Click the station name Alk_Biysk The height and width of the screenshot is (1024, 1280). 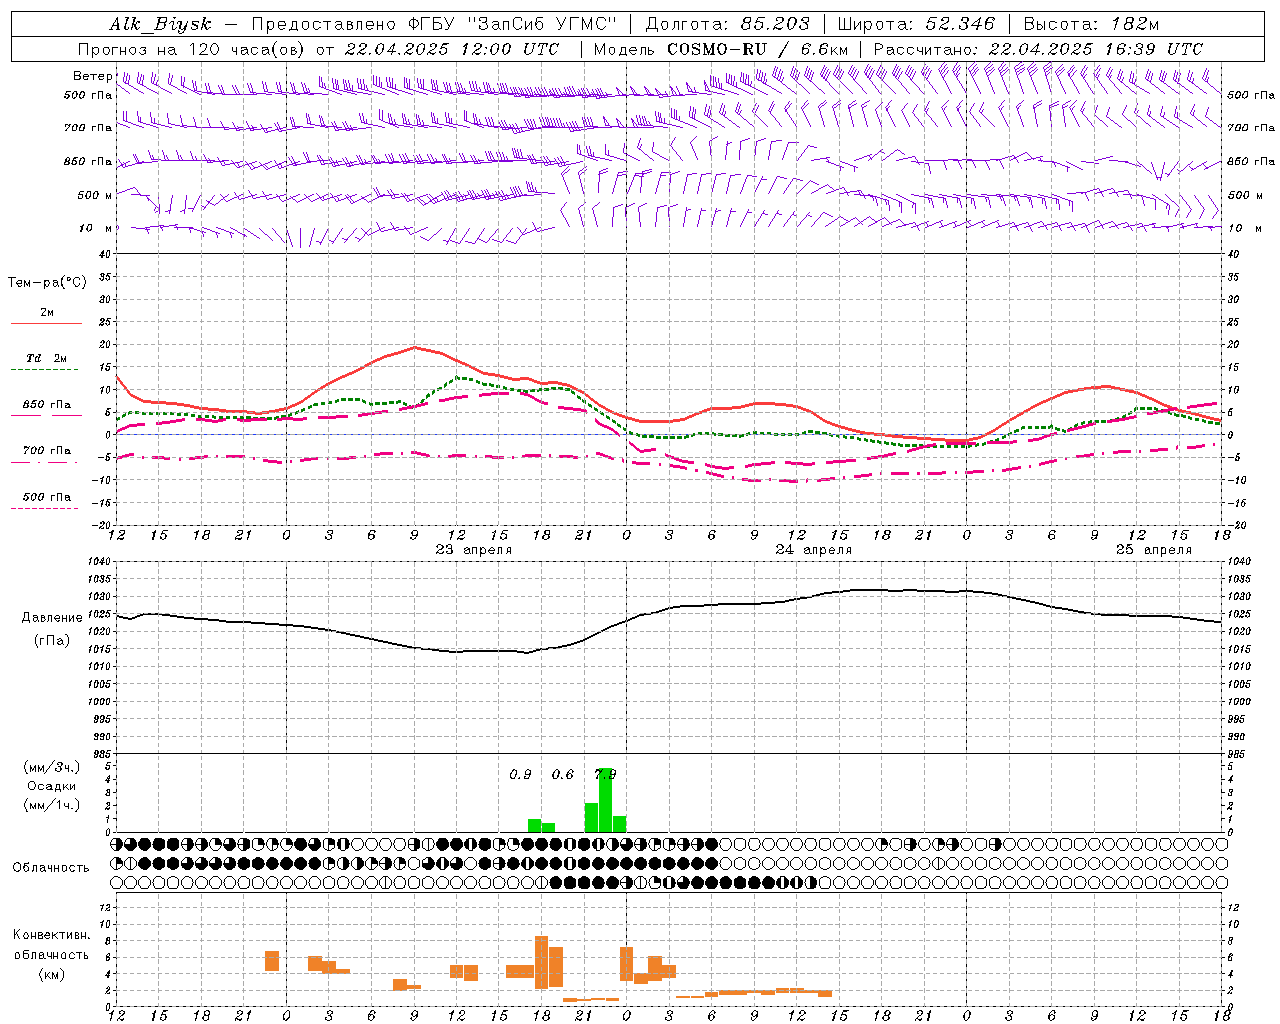(161, 25)
